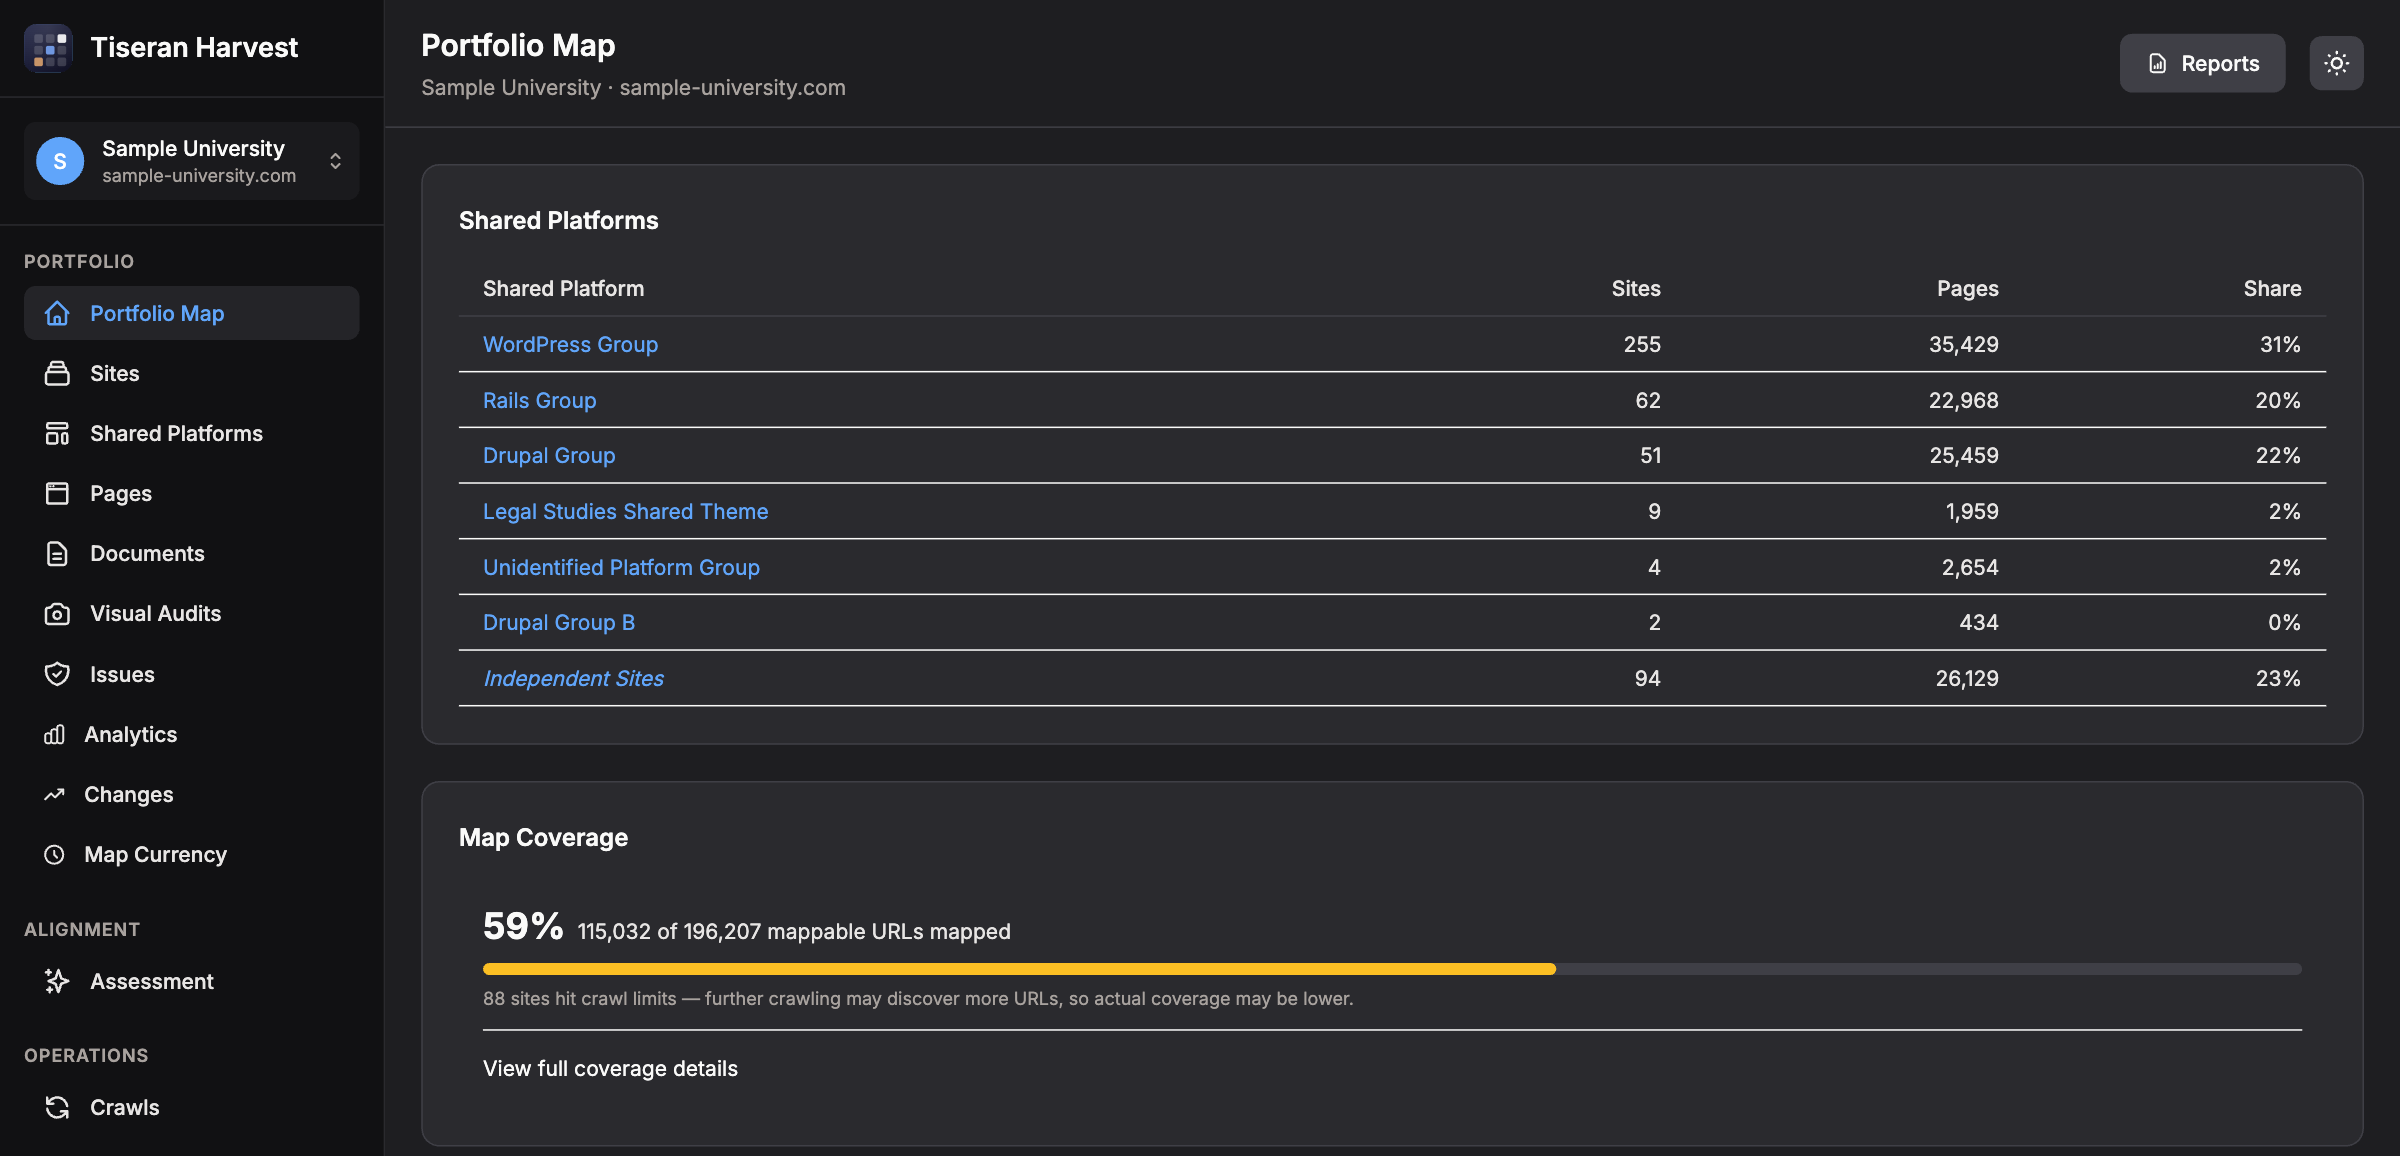Click the Tiseran Harvest logo icon
The image size is (2400, 1156).
(48, 48)
